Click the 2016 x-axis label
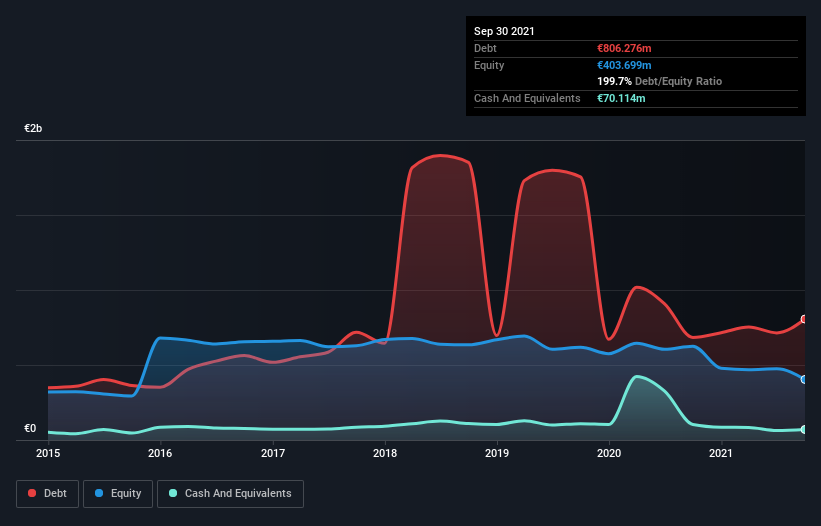This screenshot has width=821, height=526. (160, 453)
